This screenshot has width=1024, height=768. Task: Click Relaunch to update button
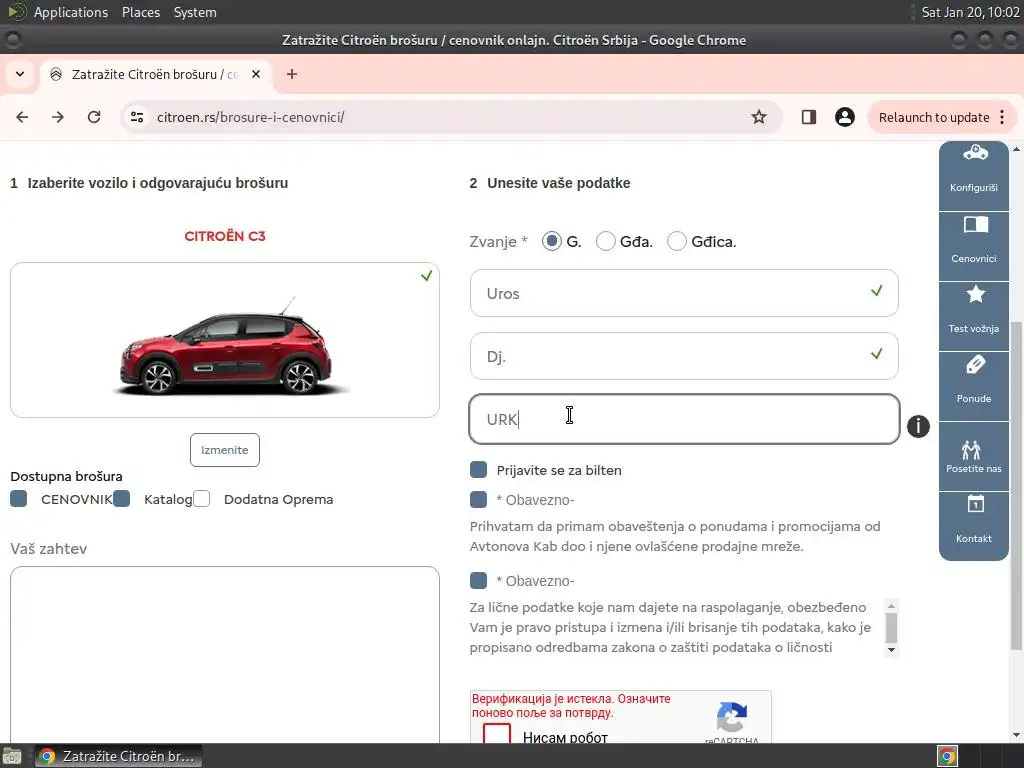[x=934, y=117]
